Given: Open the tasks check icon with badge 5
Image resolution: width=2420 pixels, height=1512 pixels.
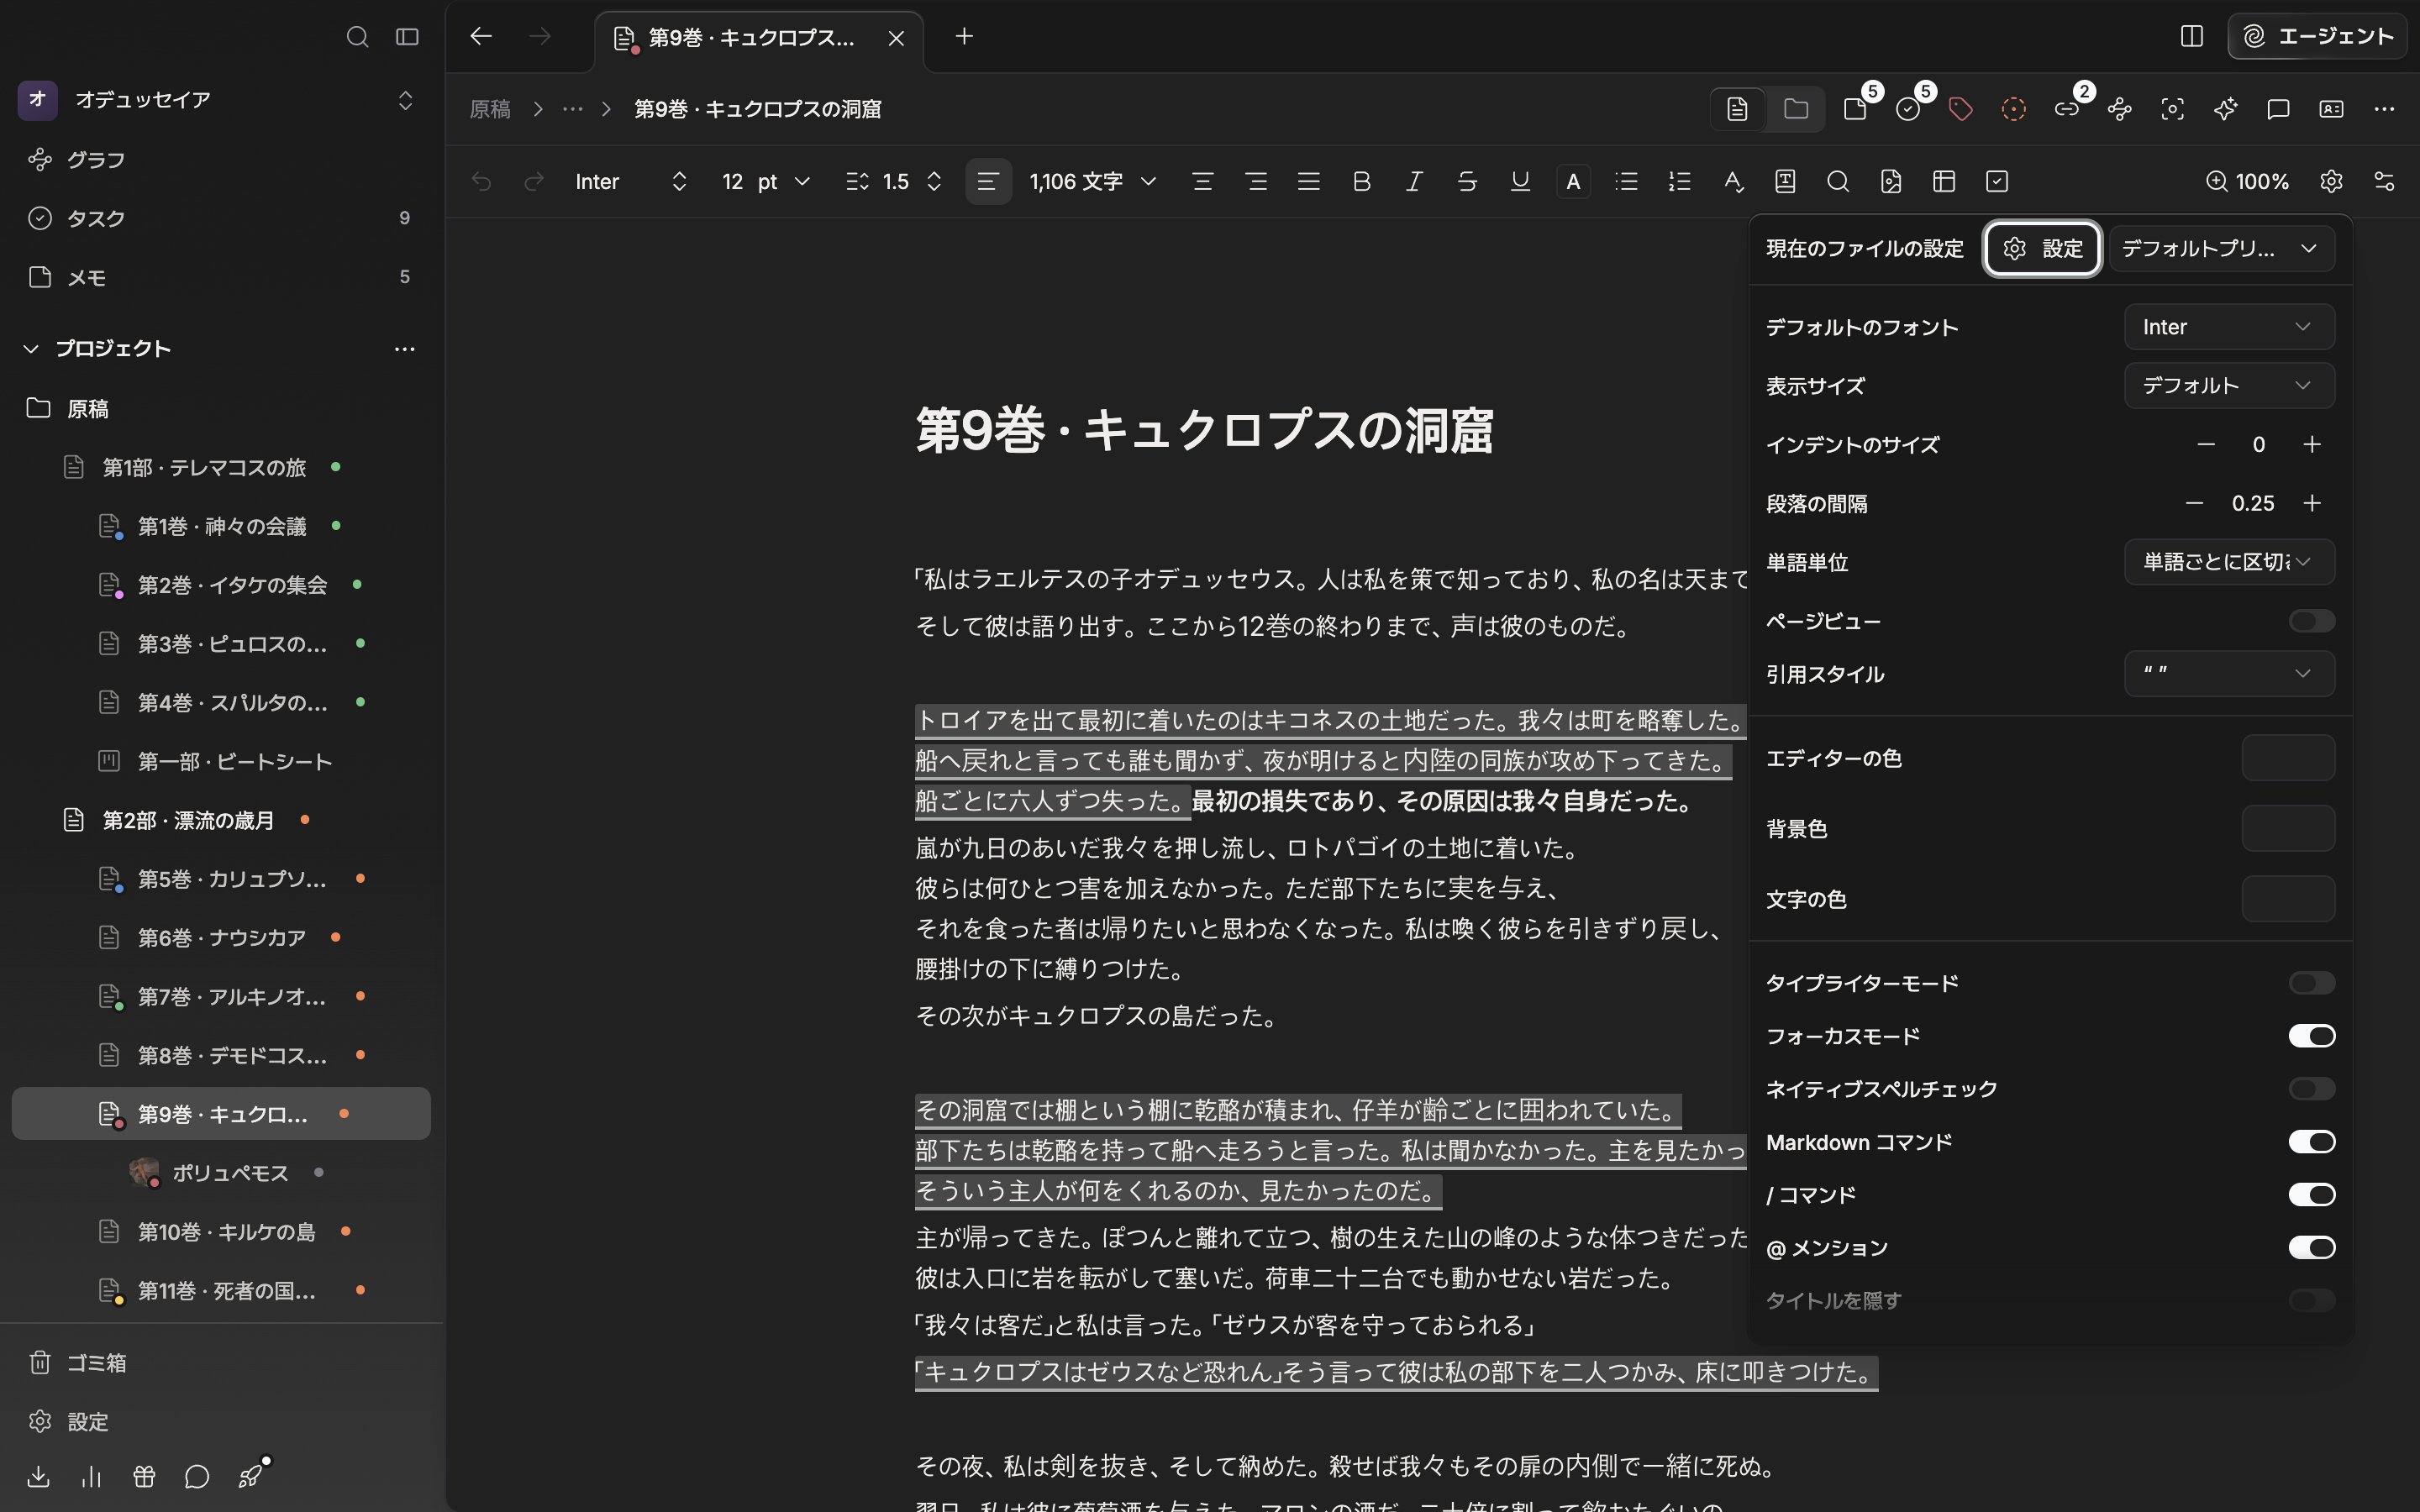Looking at the screenshot, I should [1908, 109].
